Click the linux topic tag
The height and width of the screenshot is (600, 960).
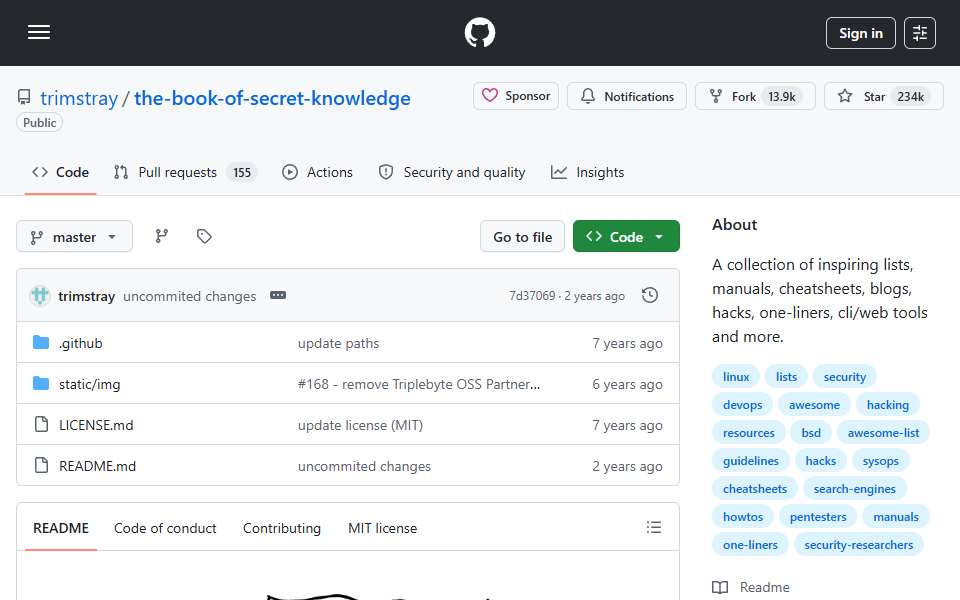pyautogui.click(x=736, y=377)
